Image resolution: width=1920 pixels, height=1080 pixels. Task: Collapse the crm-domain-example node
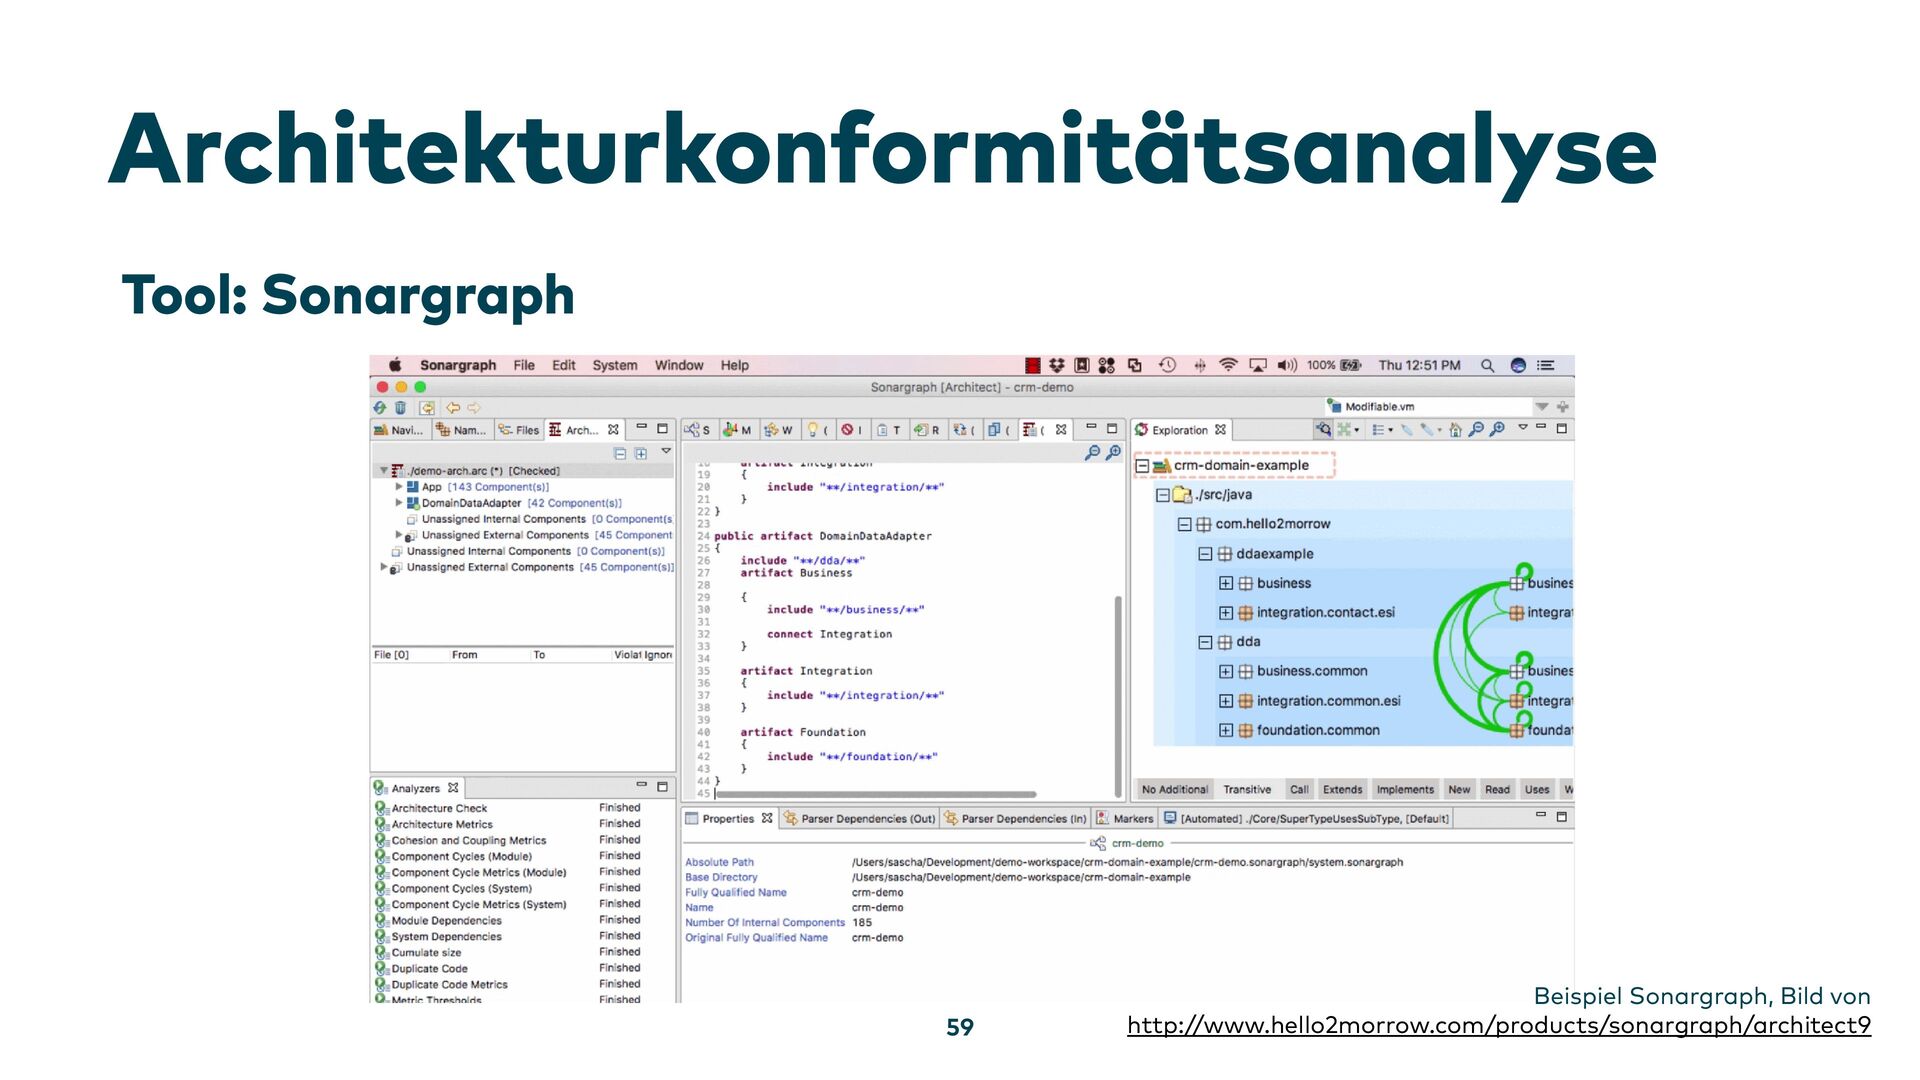1142,466
